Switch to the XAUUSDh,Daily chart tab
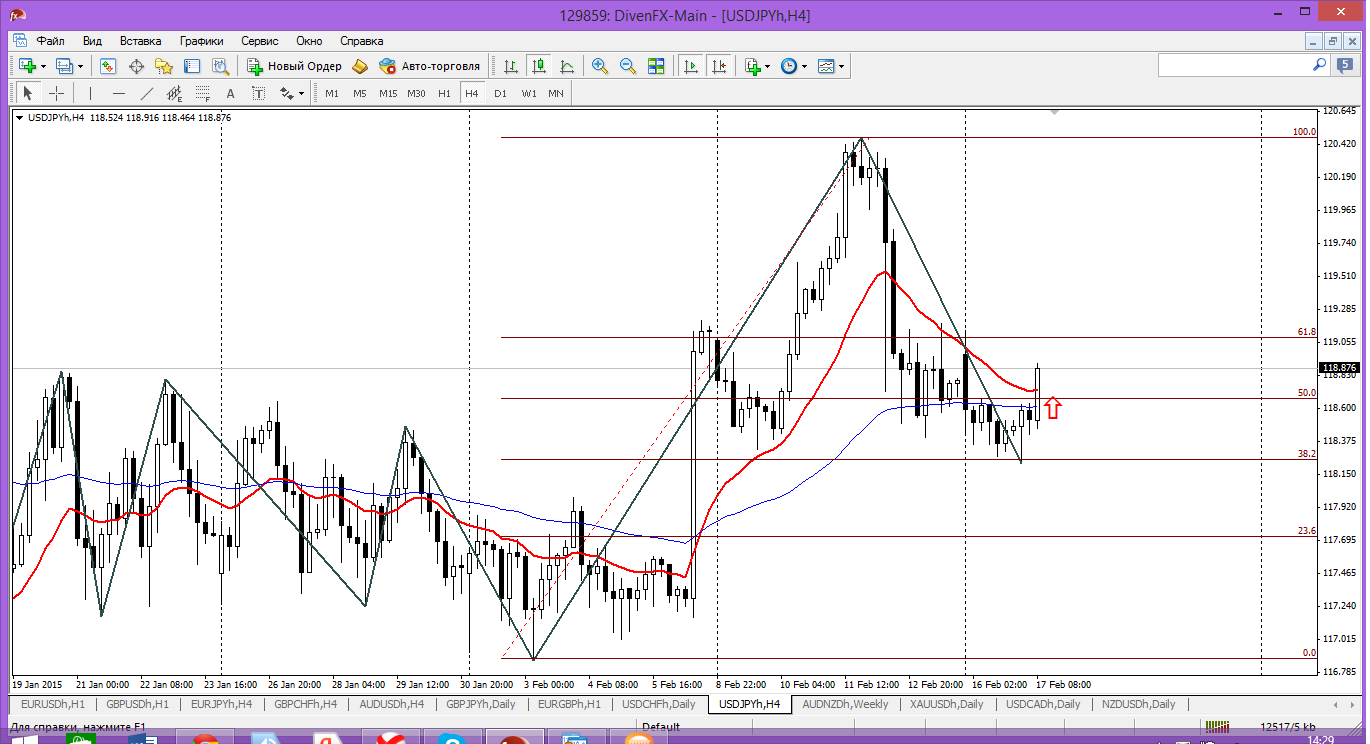Viewport: 1370px width, 744px height. tap(947, 704)
